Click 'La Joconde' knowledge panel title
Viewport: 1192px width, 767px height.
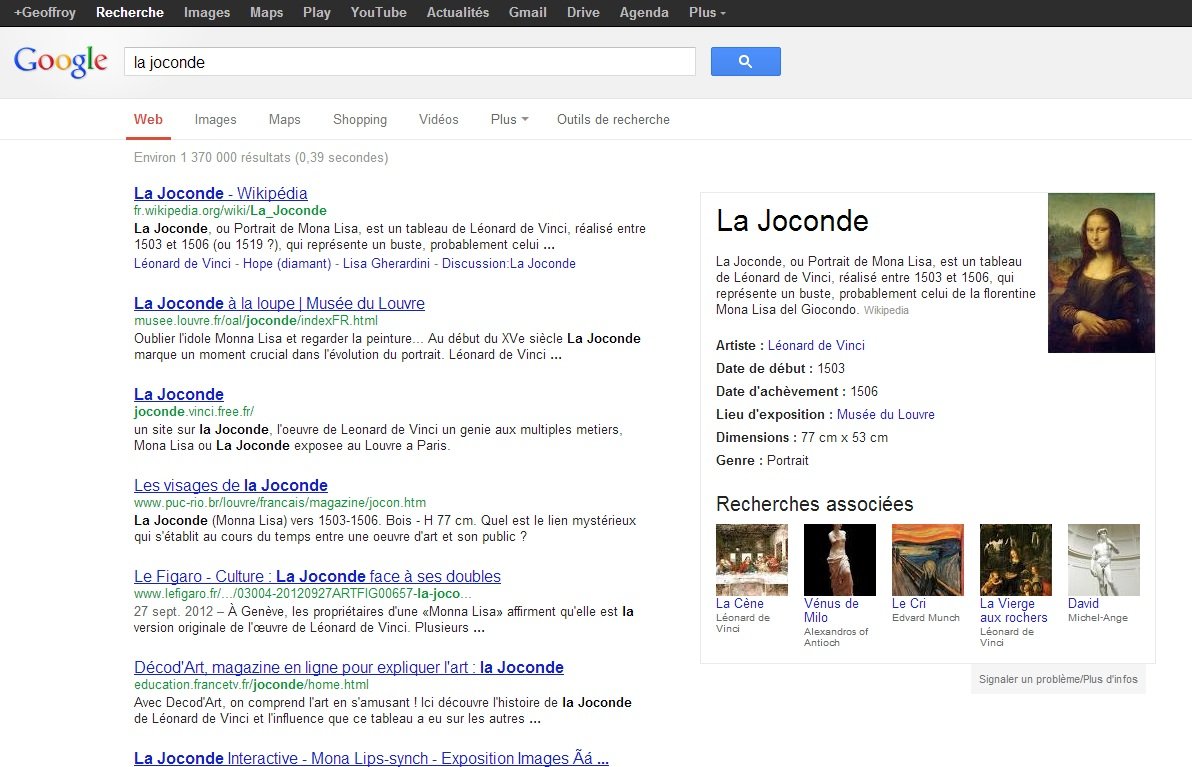coord(792,220)
